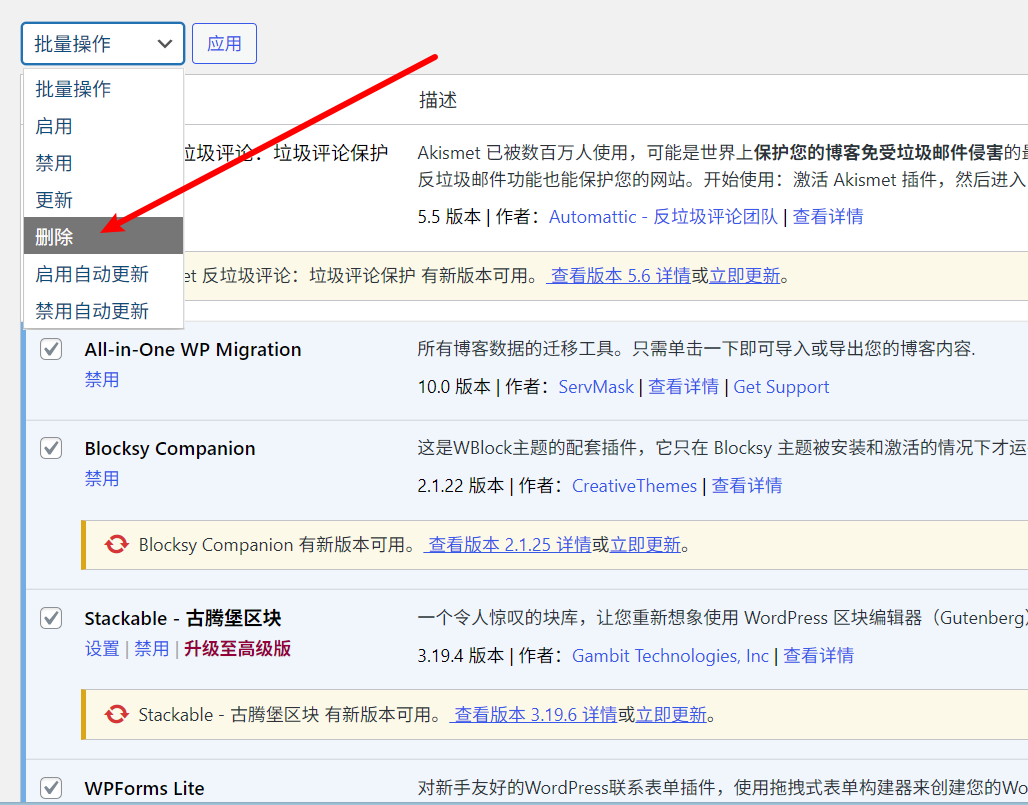Uncheck the Blocksy Companion checkbox

pos(51,448)
